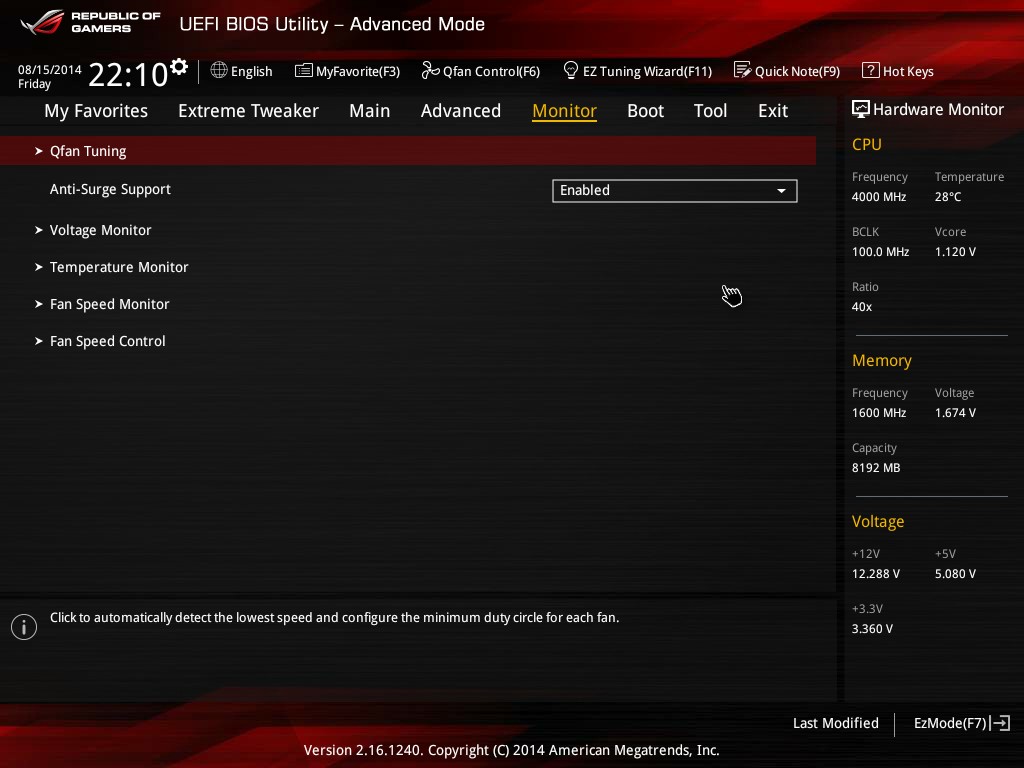
Task: Click the EzMode exit arrow icon
Action: pos(1000,723)
